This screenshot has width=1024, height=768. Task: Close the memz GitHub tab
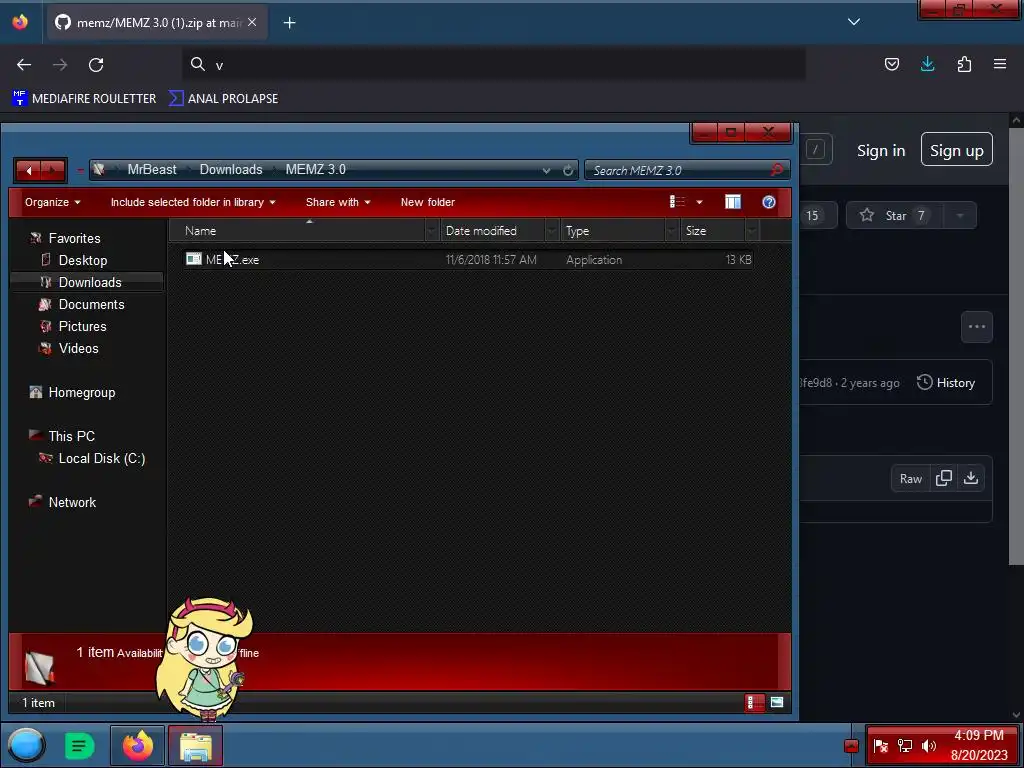[252, 22]
